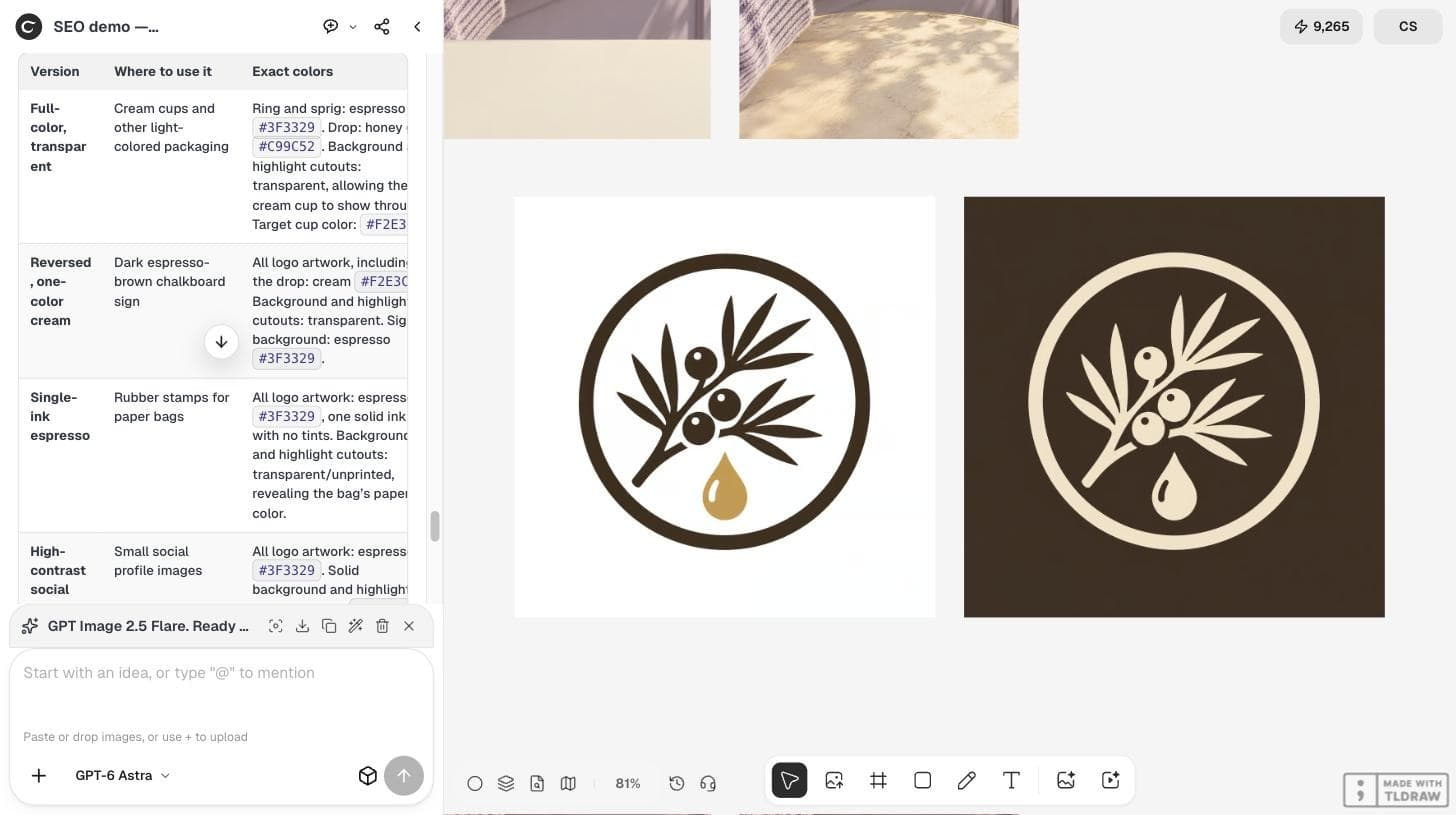Click the focus frame icon in image bar
The width and height of the screenshot is (1456, 815).
point(275,626)
